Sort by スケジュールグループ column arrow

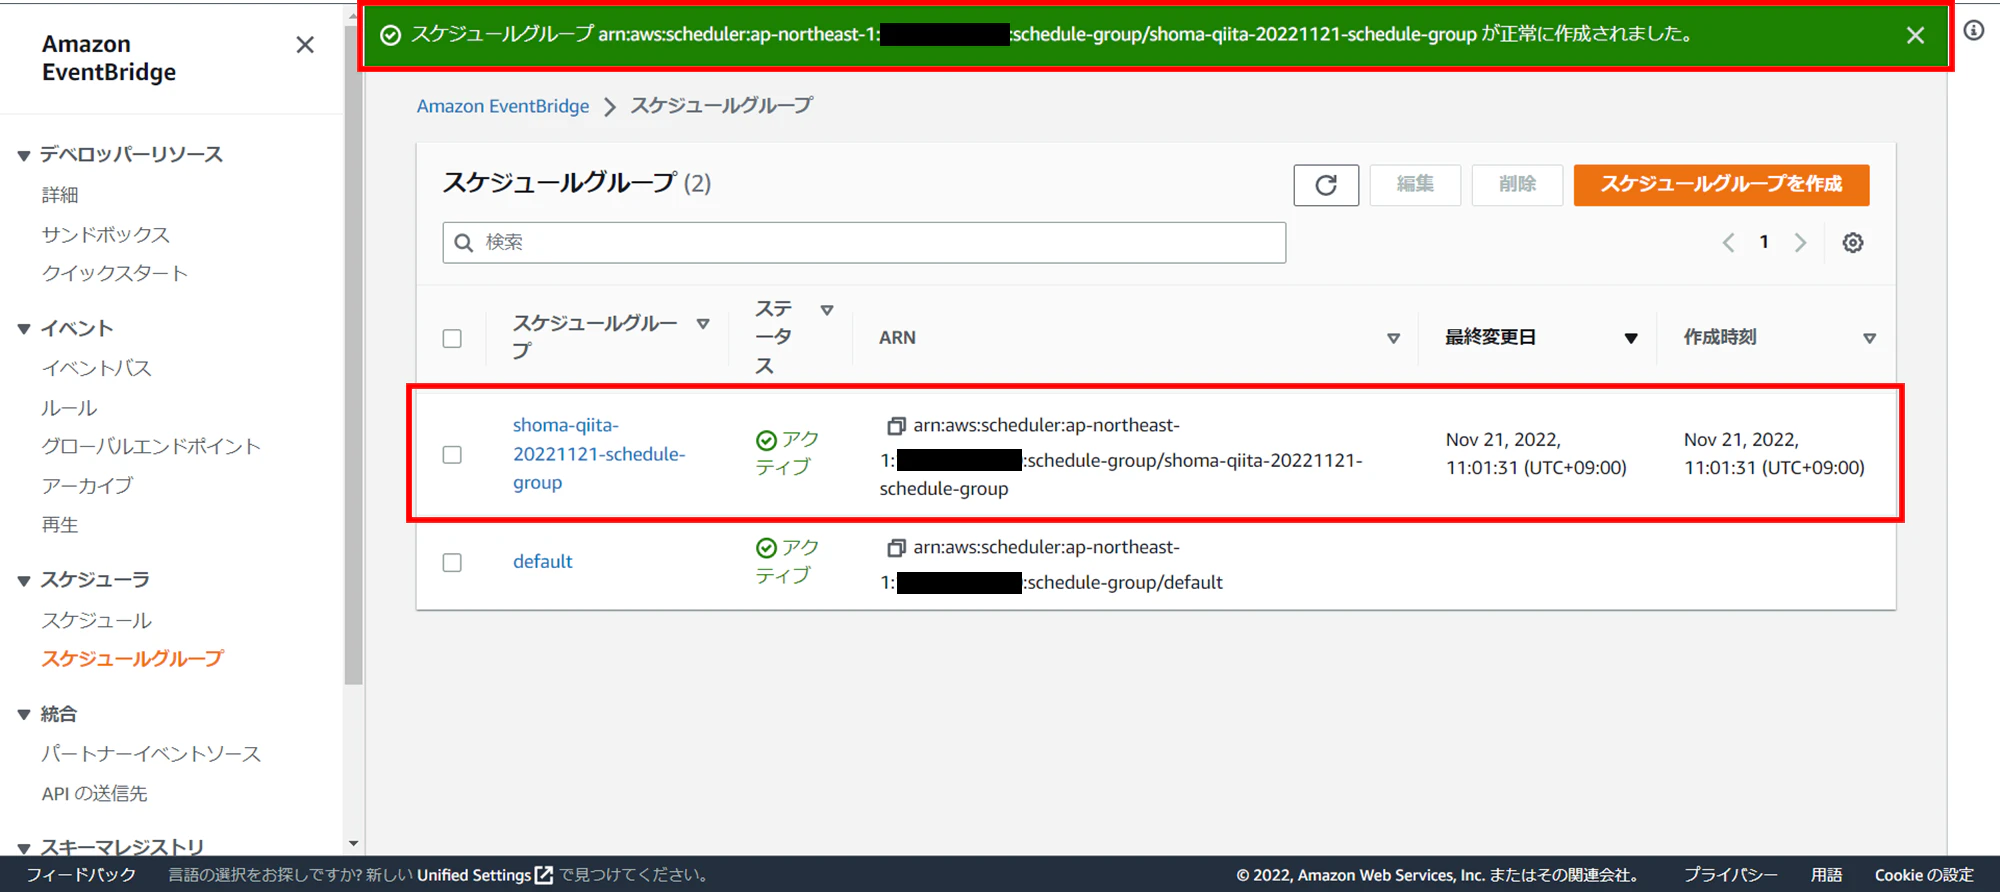tap(703, 324)
